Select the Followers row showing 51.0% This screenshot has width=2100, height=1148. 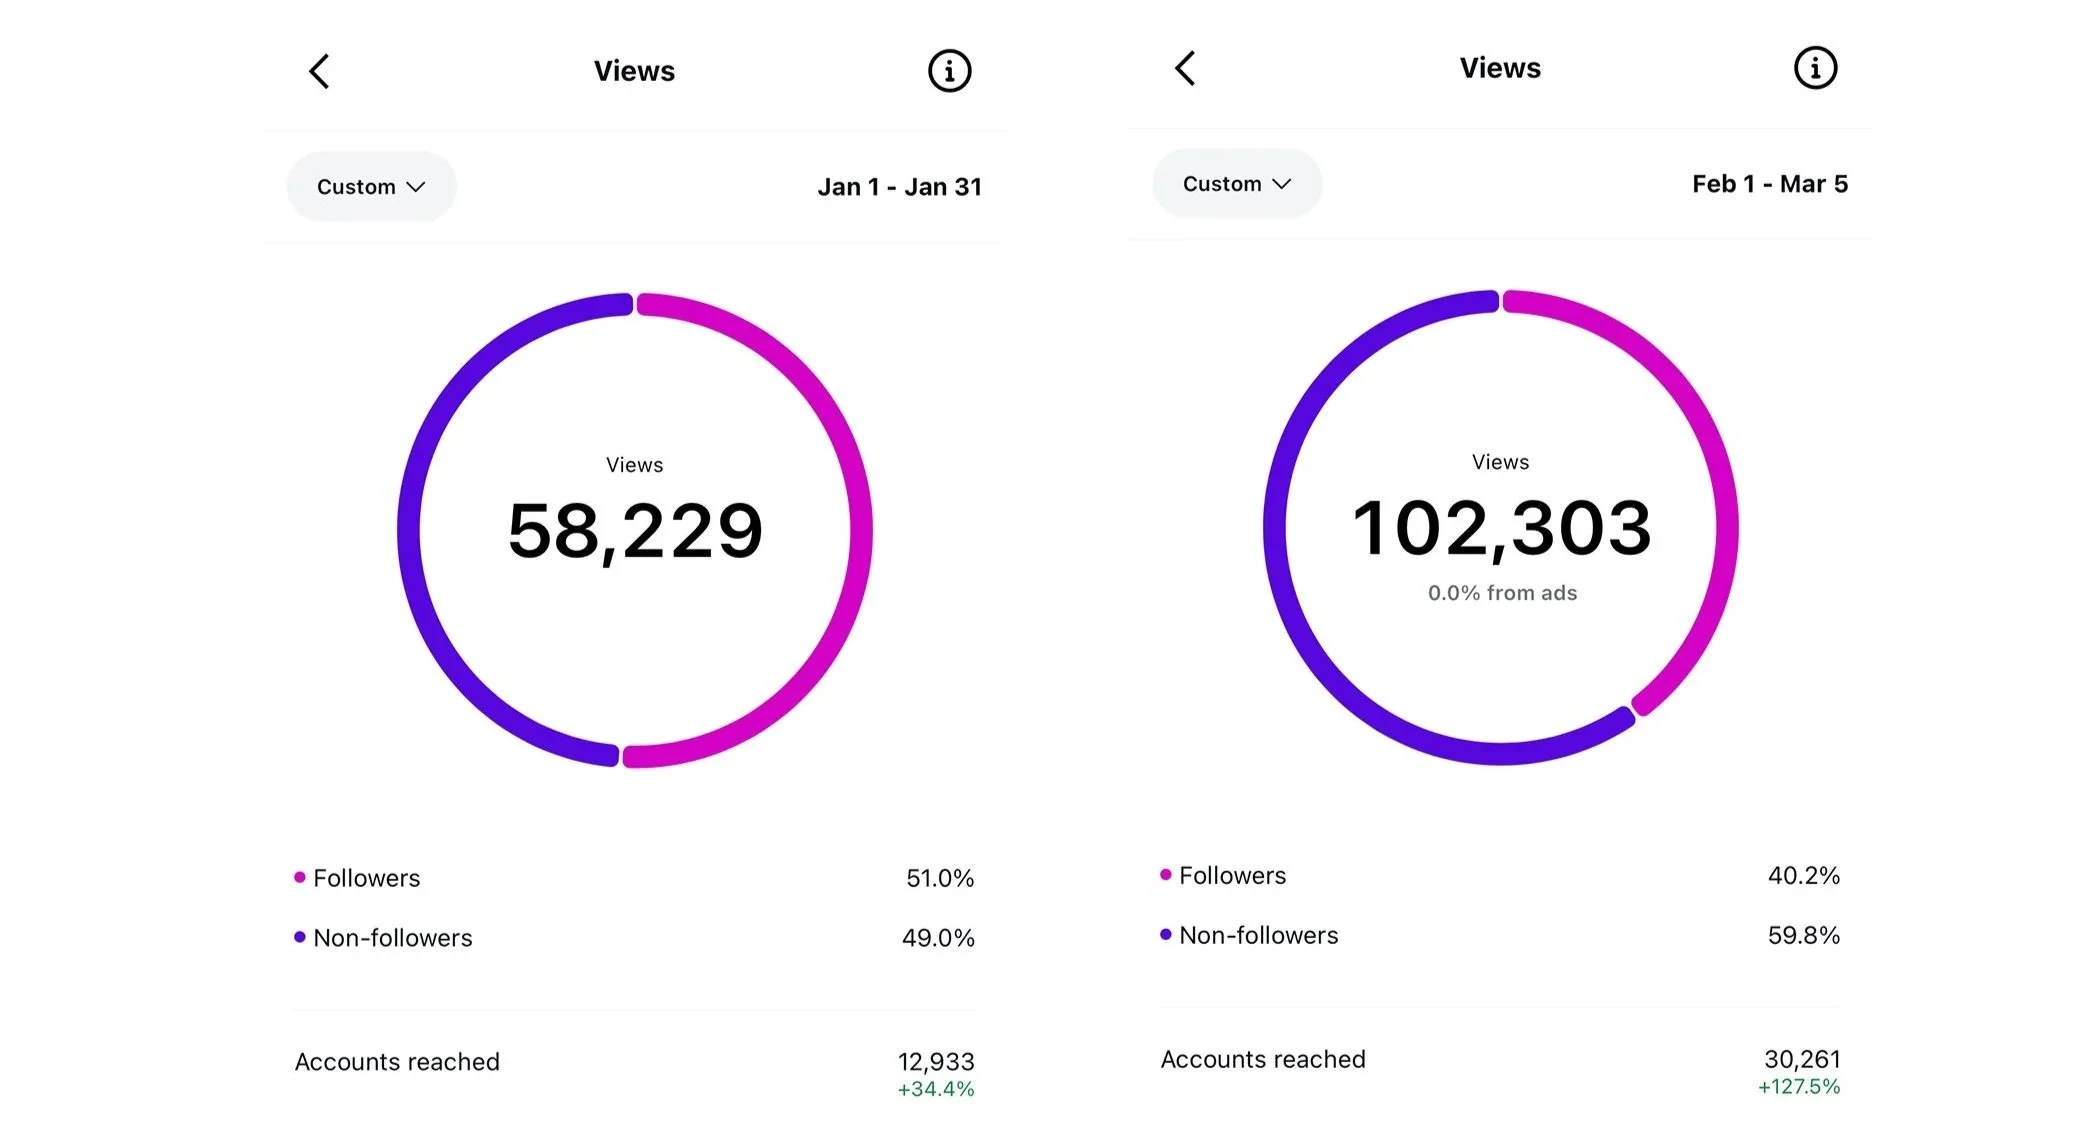[634, 878]
